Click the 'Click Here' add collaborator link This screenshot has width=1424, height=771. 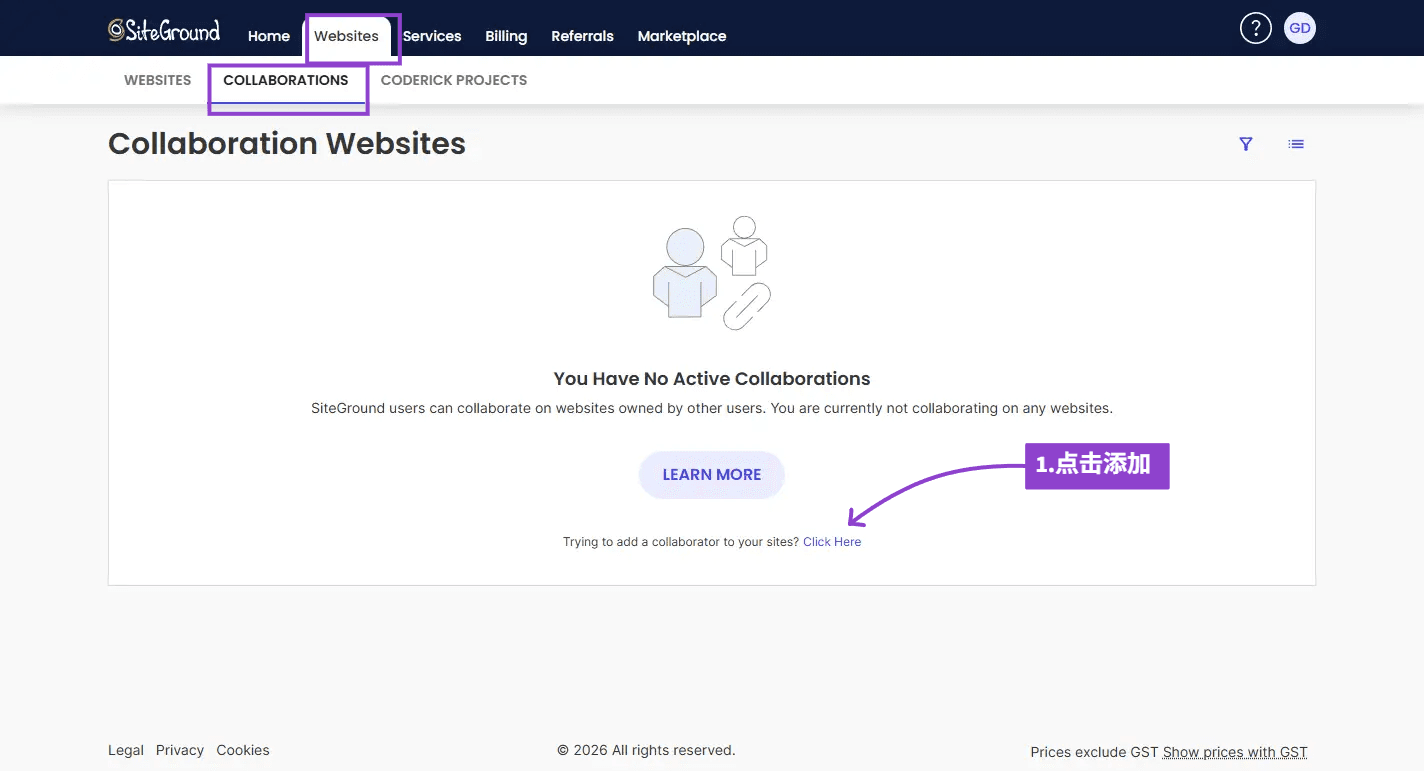(x=832, y=542)
